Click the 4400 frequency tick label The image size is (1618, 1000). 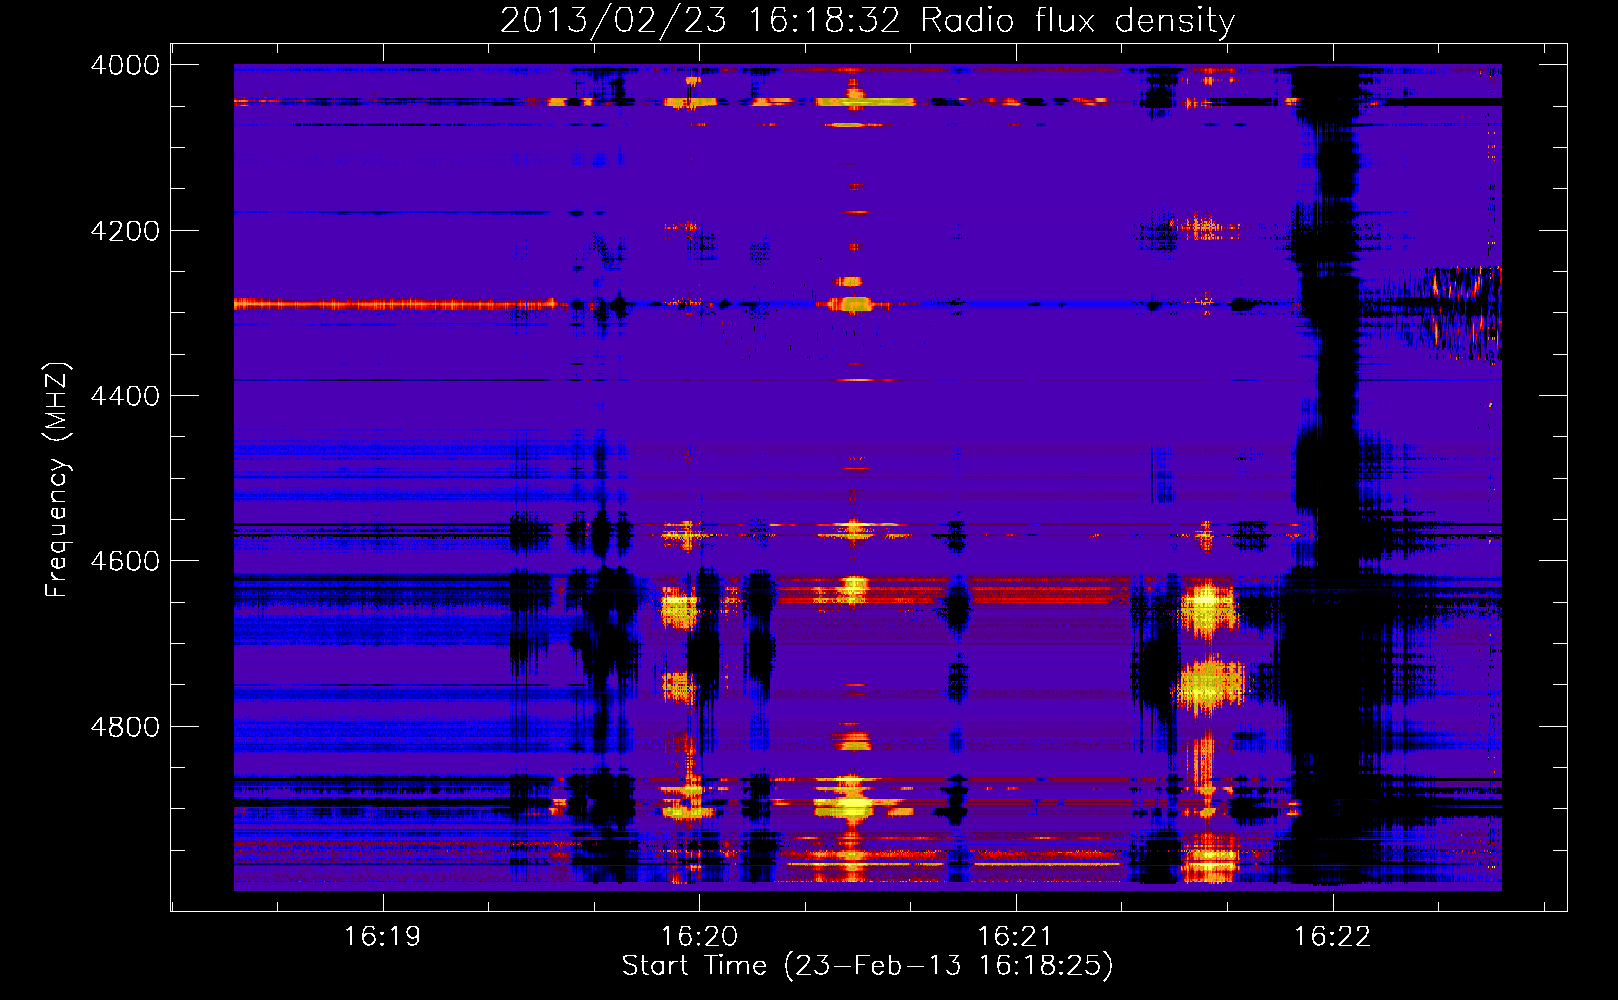point(125,396)
